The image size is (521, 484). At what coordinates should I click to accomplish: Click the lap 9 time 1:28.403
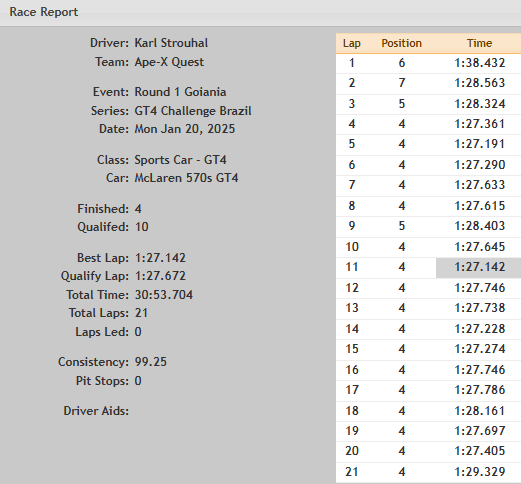click(480, 226)
